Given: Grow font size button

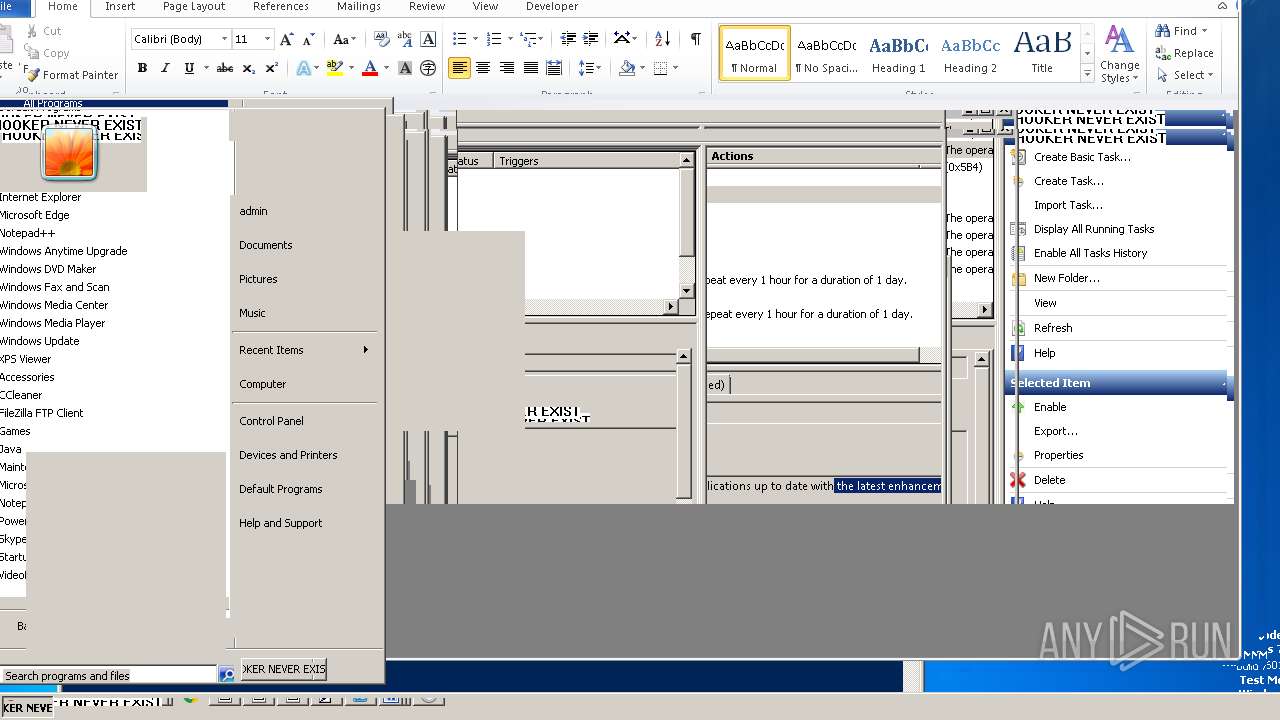Looking at the screenshot, I should pyautogui.click(x=287, y=39).
